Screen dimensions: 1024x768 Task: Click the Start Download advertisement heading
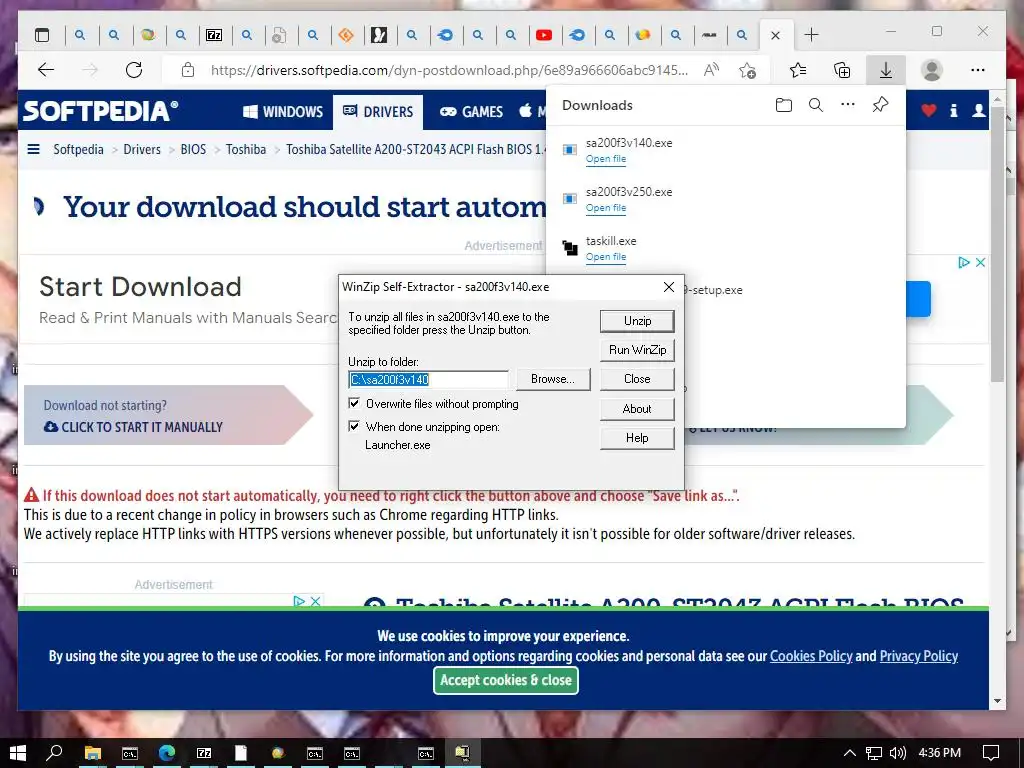[x=140, y=287]
